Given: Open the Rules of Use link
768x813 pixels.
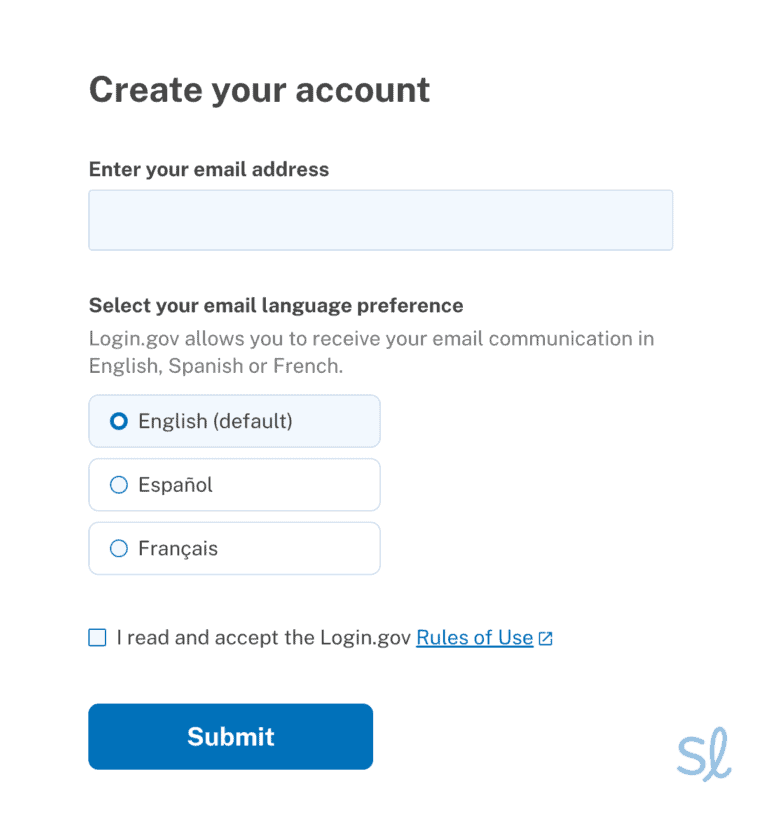Looking at the screenshot, I should 474,637.
